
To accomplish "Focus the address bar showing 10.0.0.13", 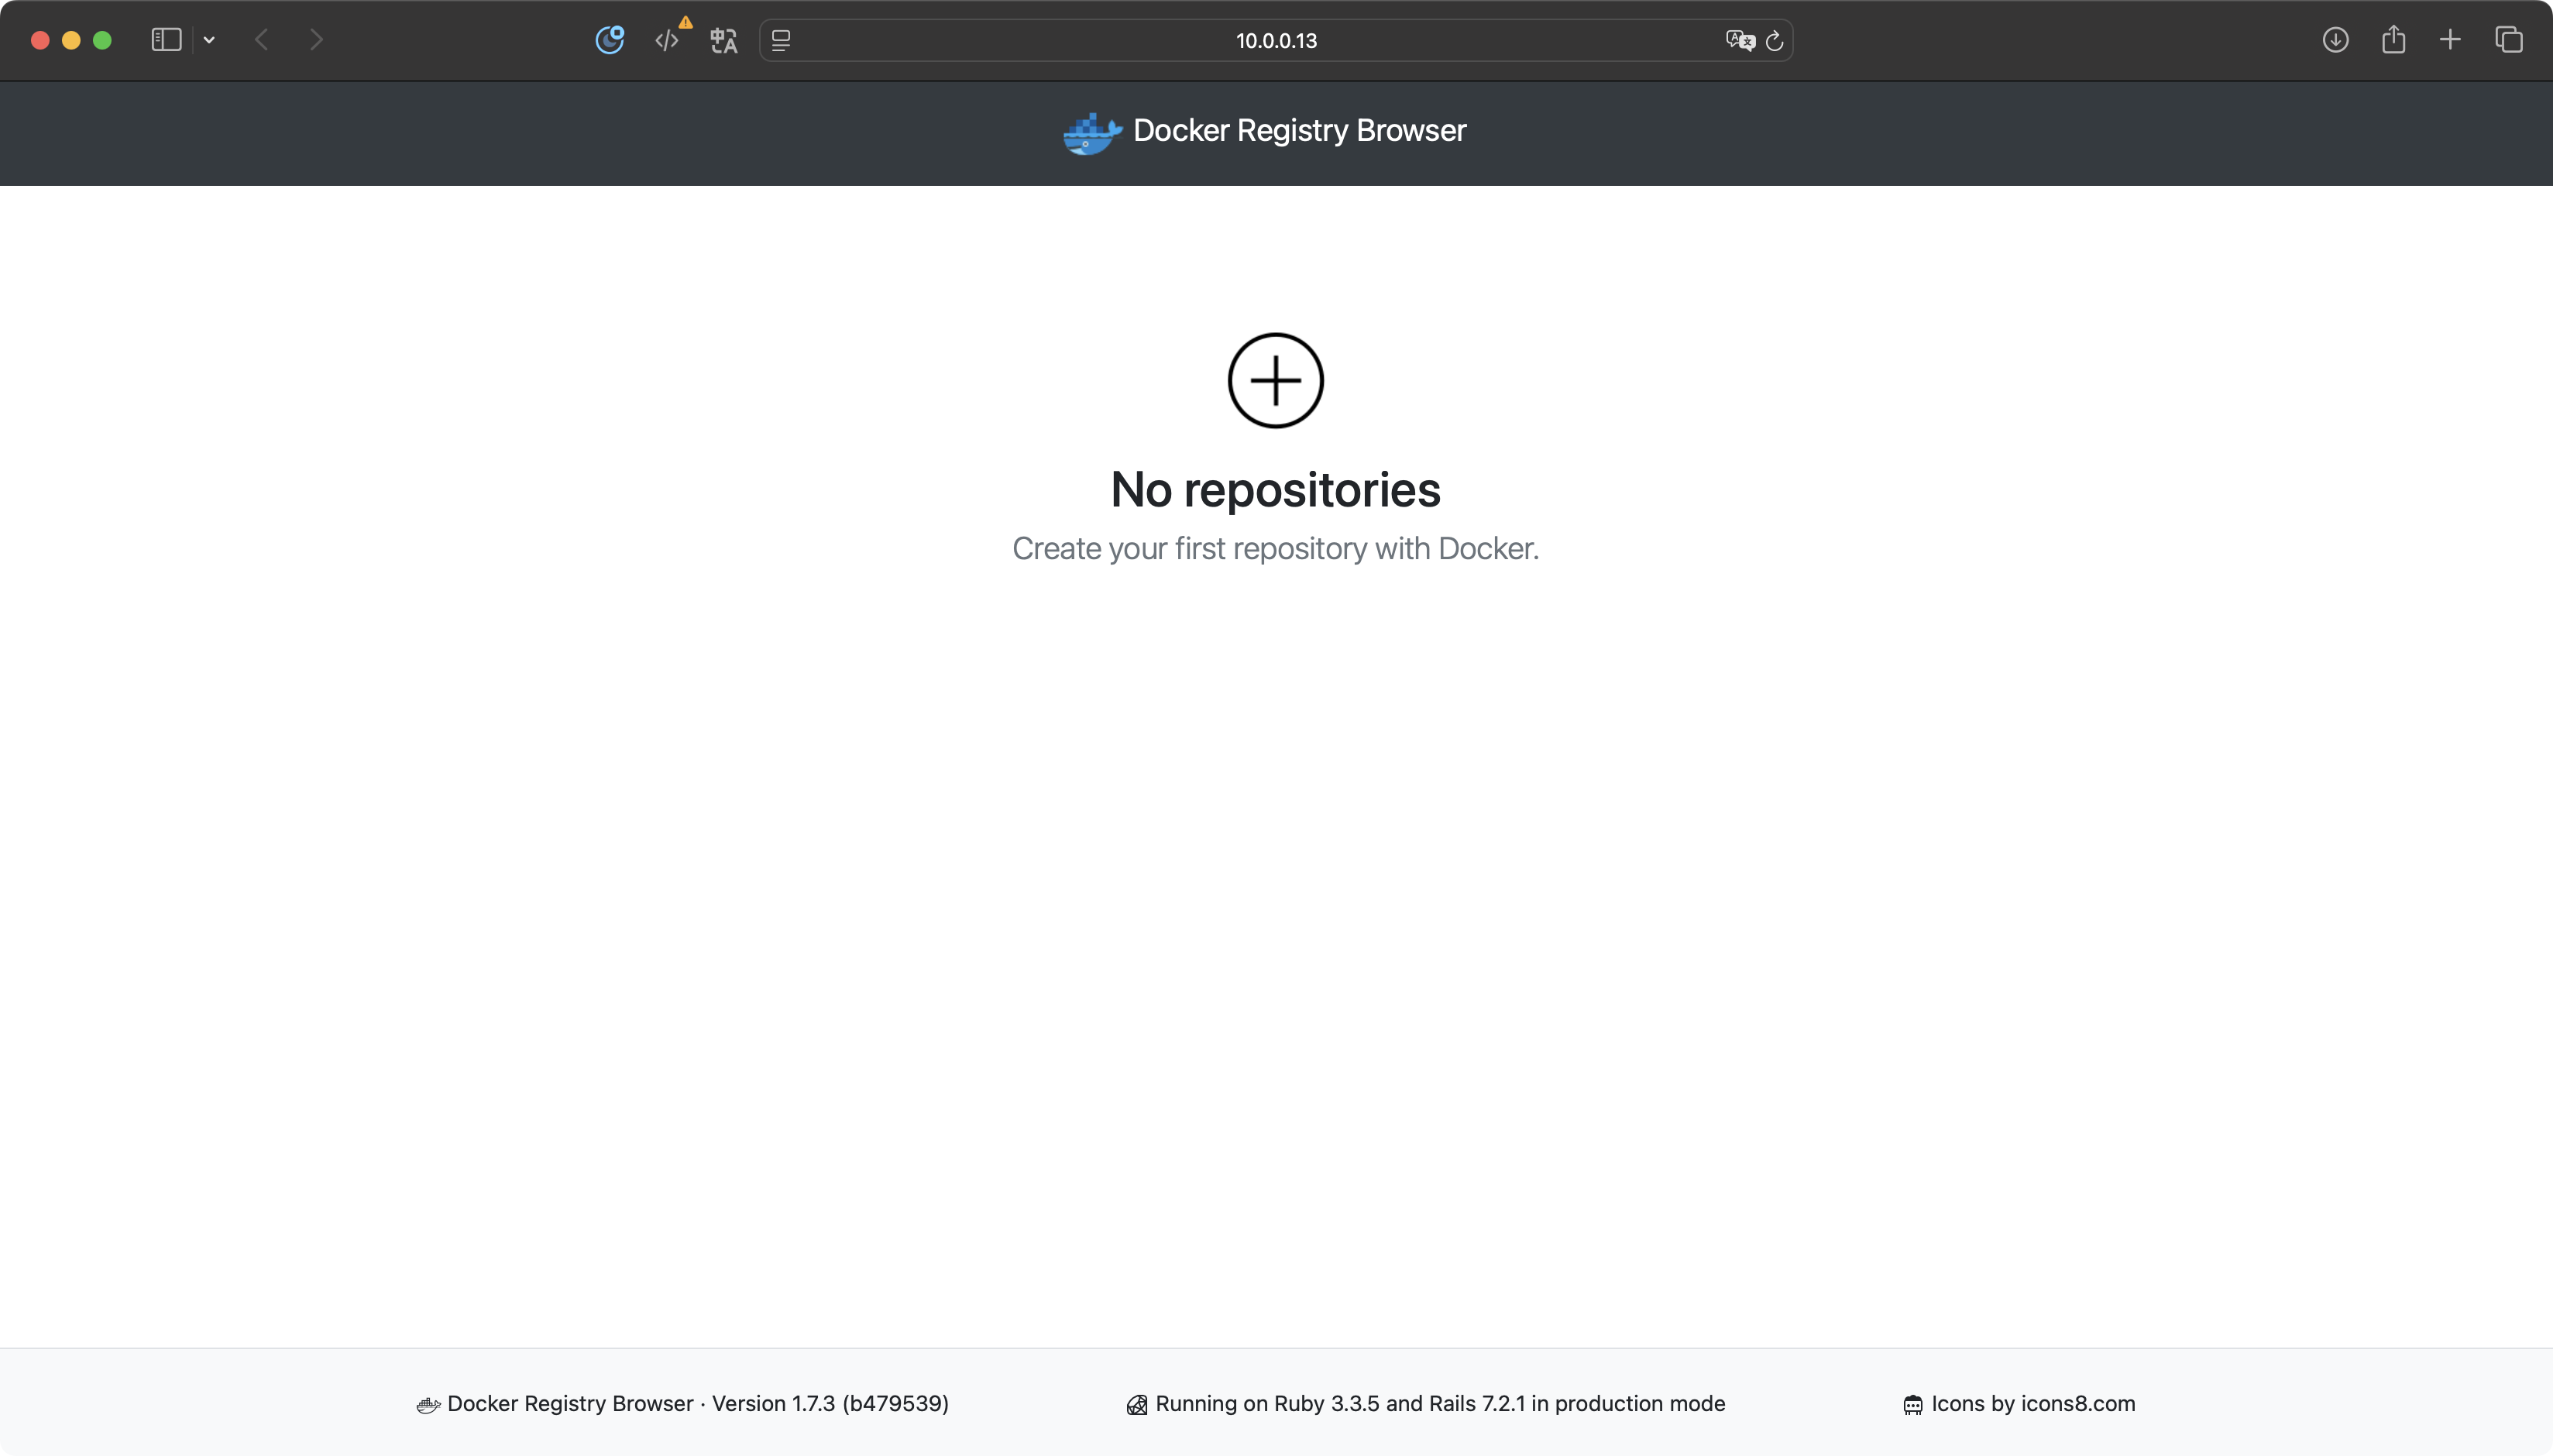I will [1275, 41].
